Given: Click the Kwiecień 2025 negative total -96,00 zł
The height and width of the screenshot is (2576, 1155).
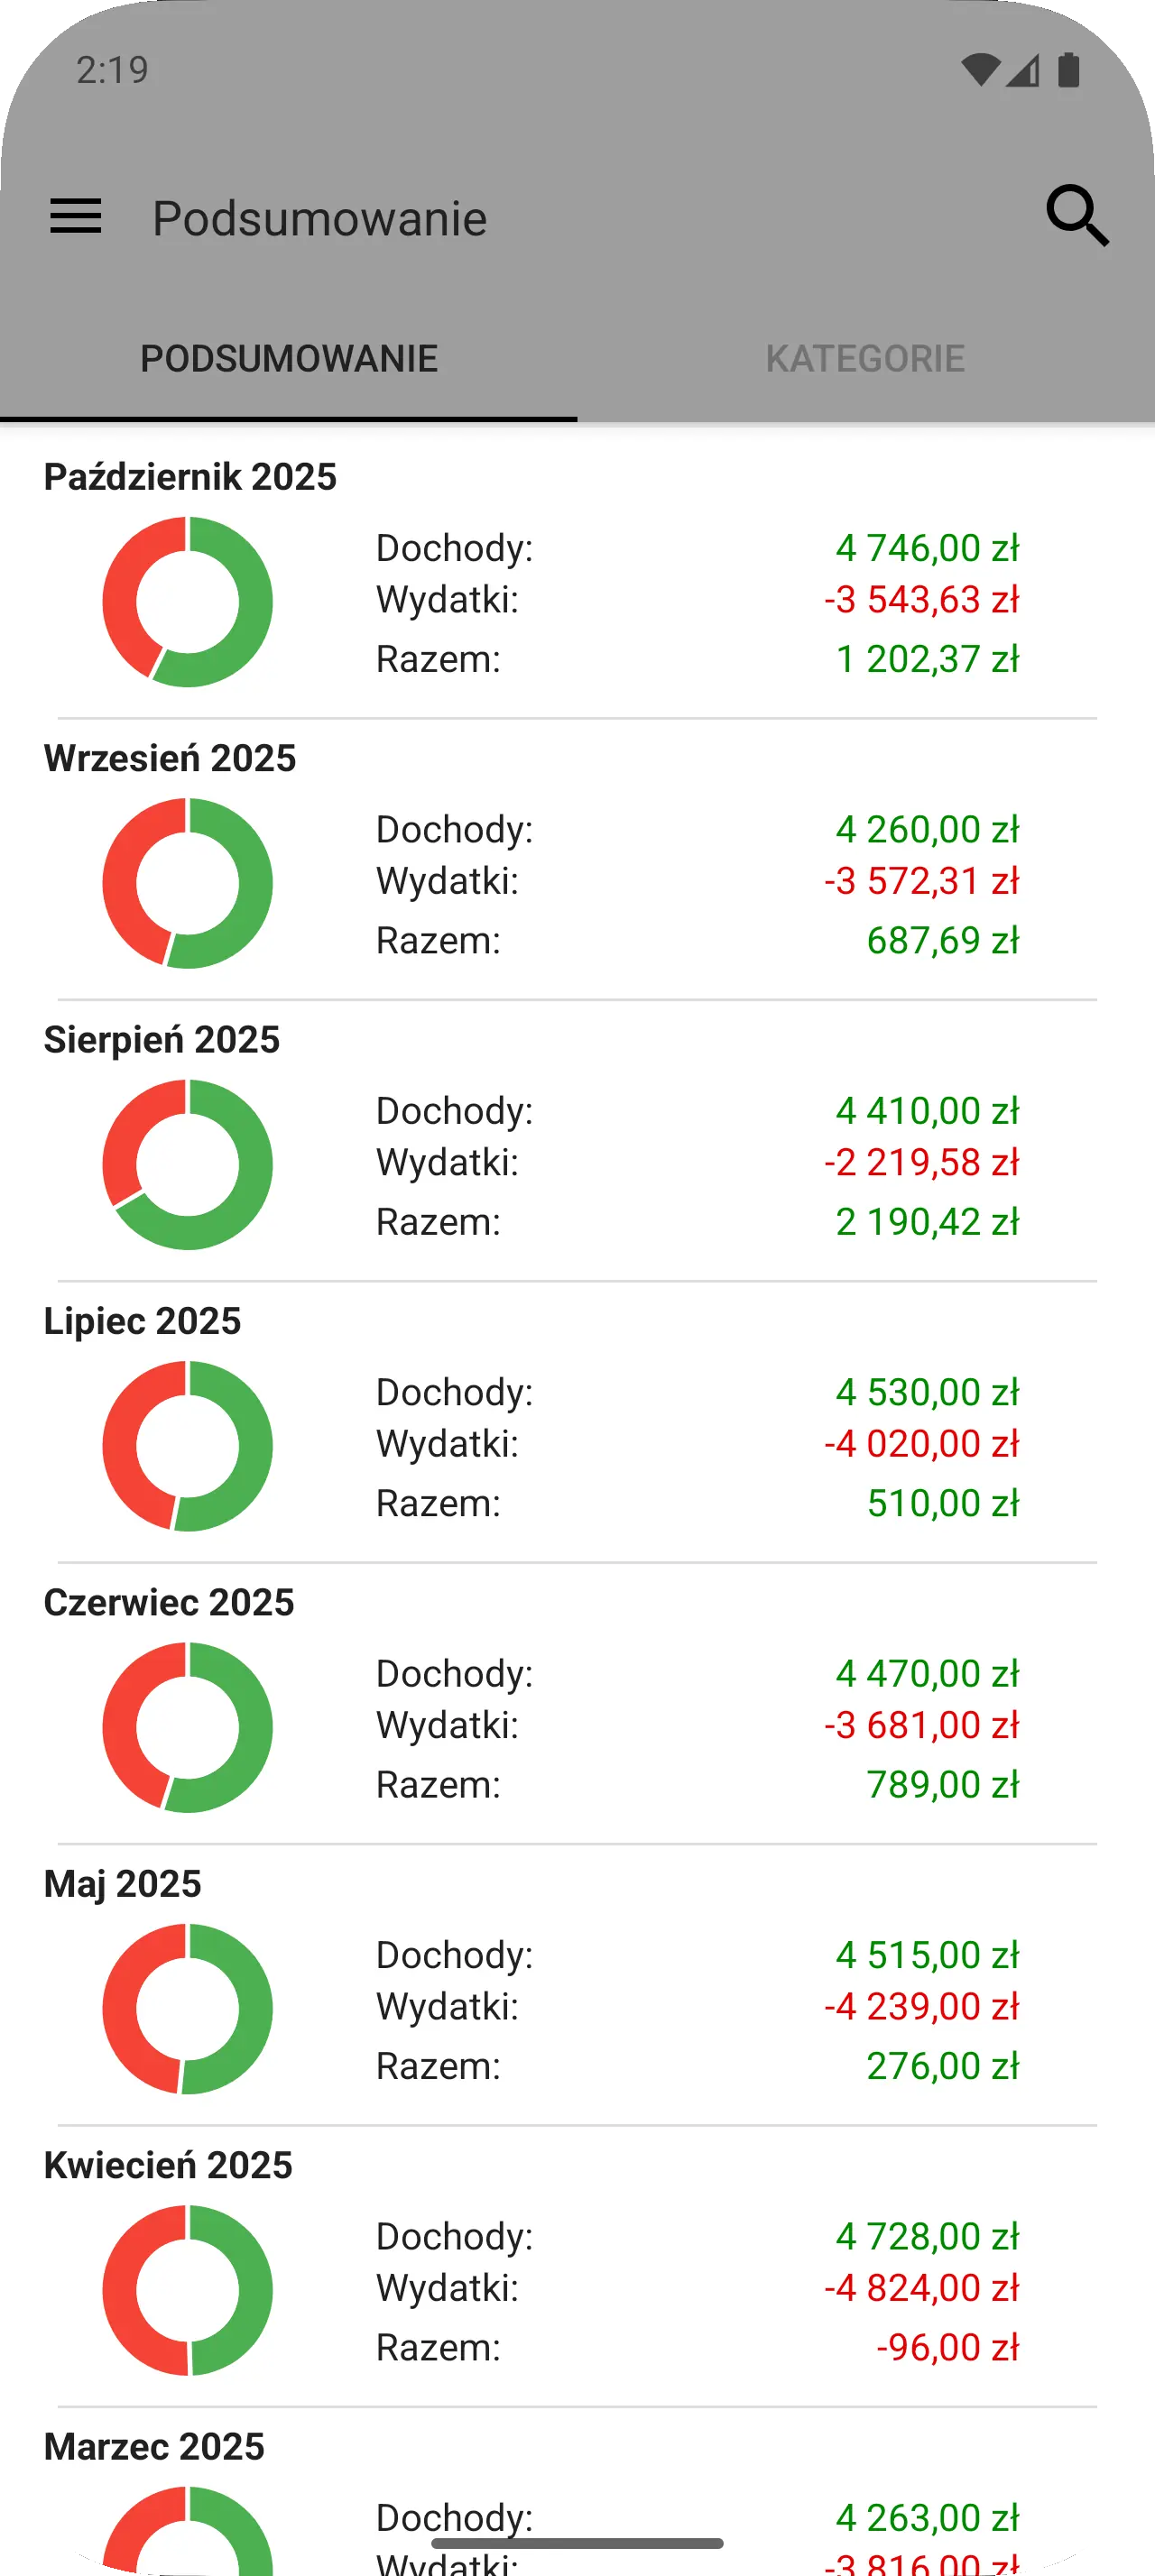Looking at the screenshot, I should tap(947, 2348).
